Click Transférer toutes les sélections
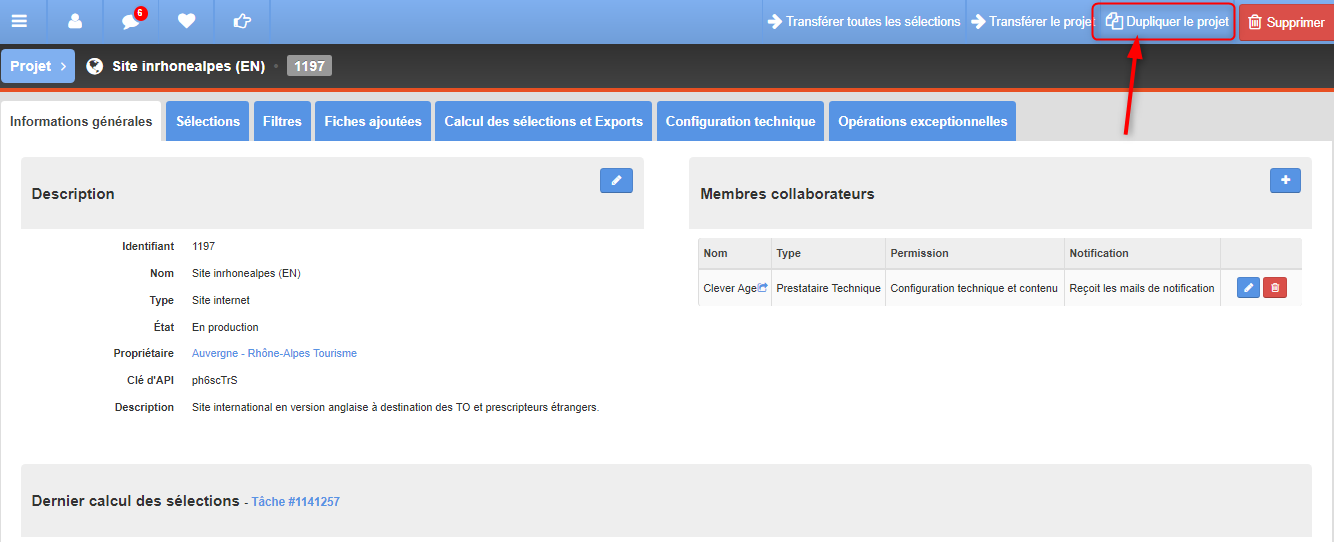Image resolution: width=1334 pixels, height=542 pixels. (x=864, y=21)
